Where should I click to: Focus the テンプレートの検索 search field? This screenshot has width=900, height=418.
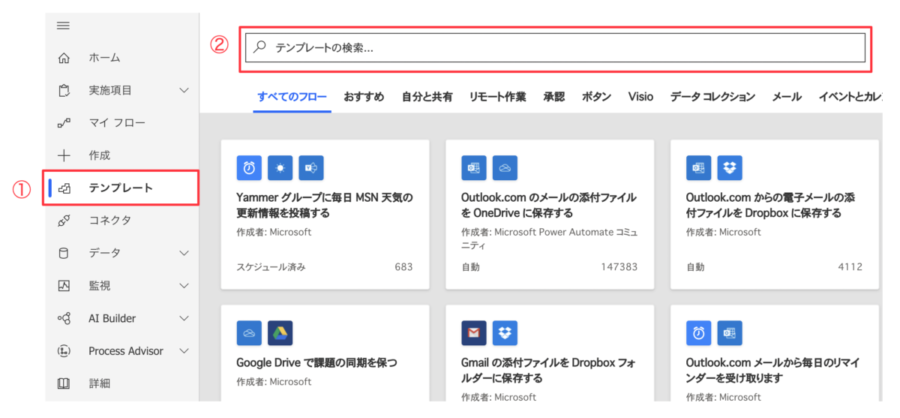555,48
